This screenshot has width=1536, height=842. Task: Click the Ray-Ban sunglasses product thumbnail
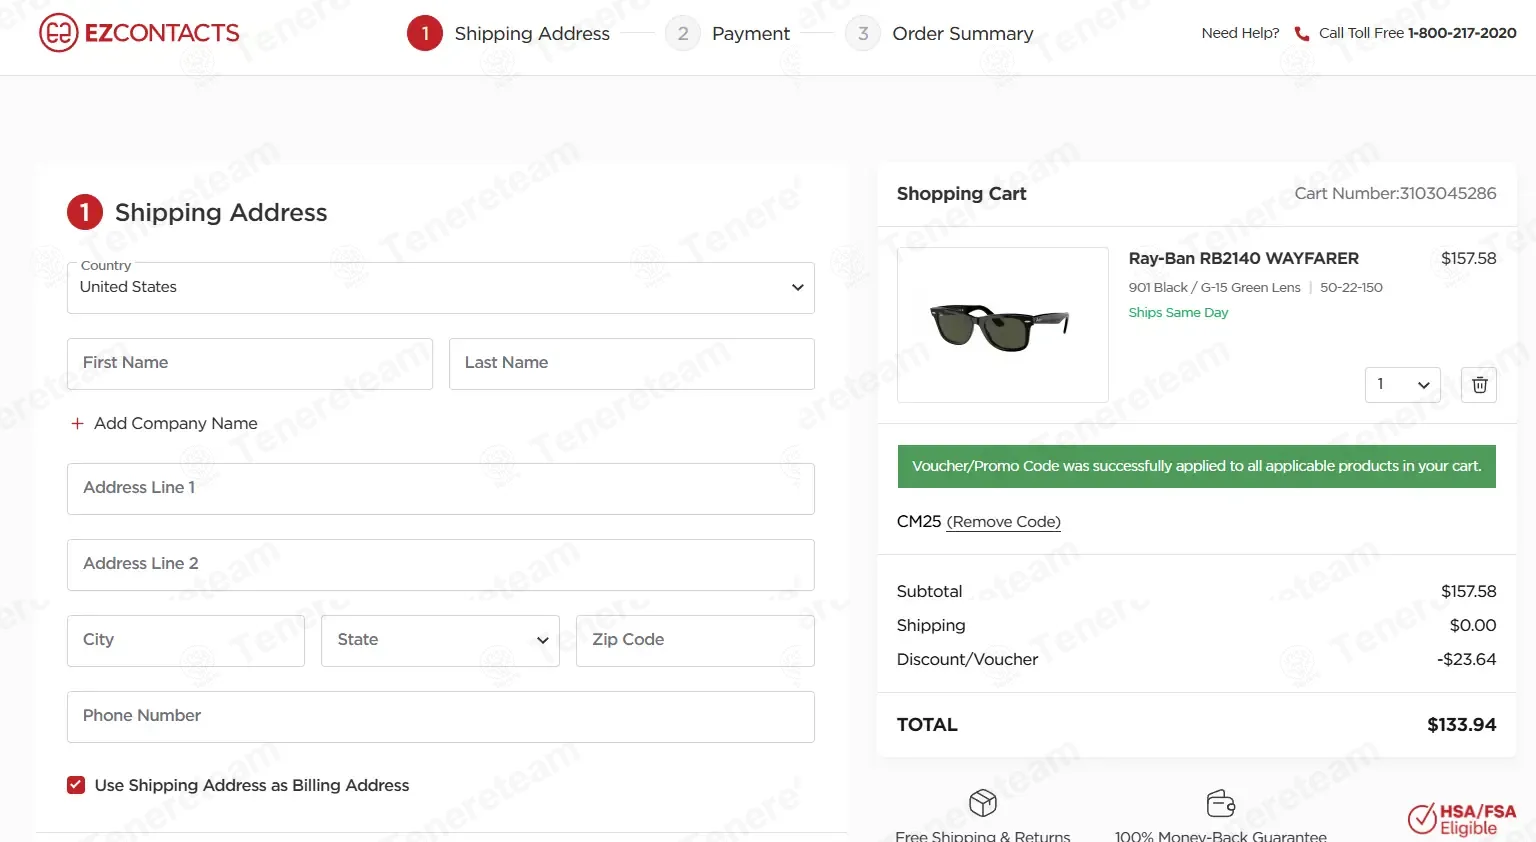point(1003,325)
